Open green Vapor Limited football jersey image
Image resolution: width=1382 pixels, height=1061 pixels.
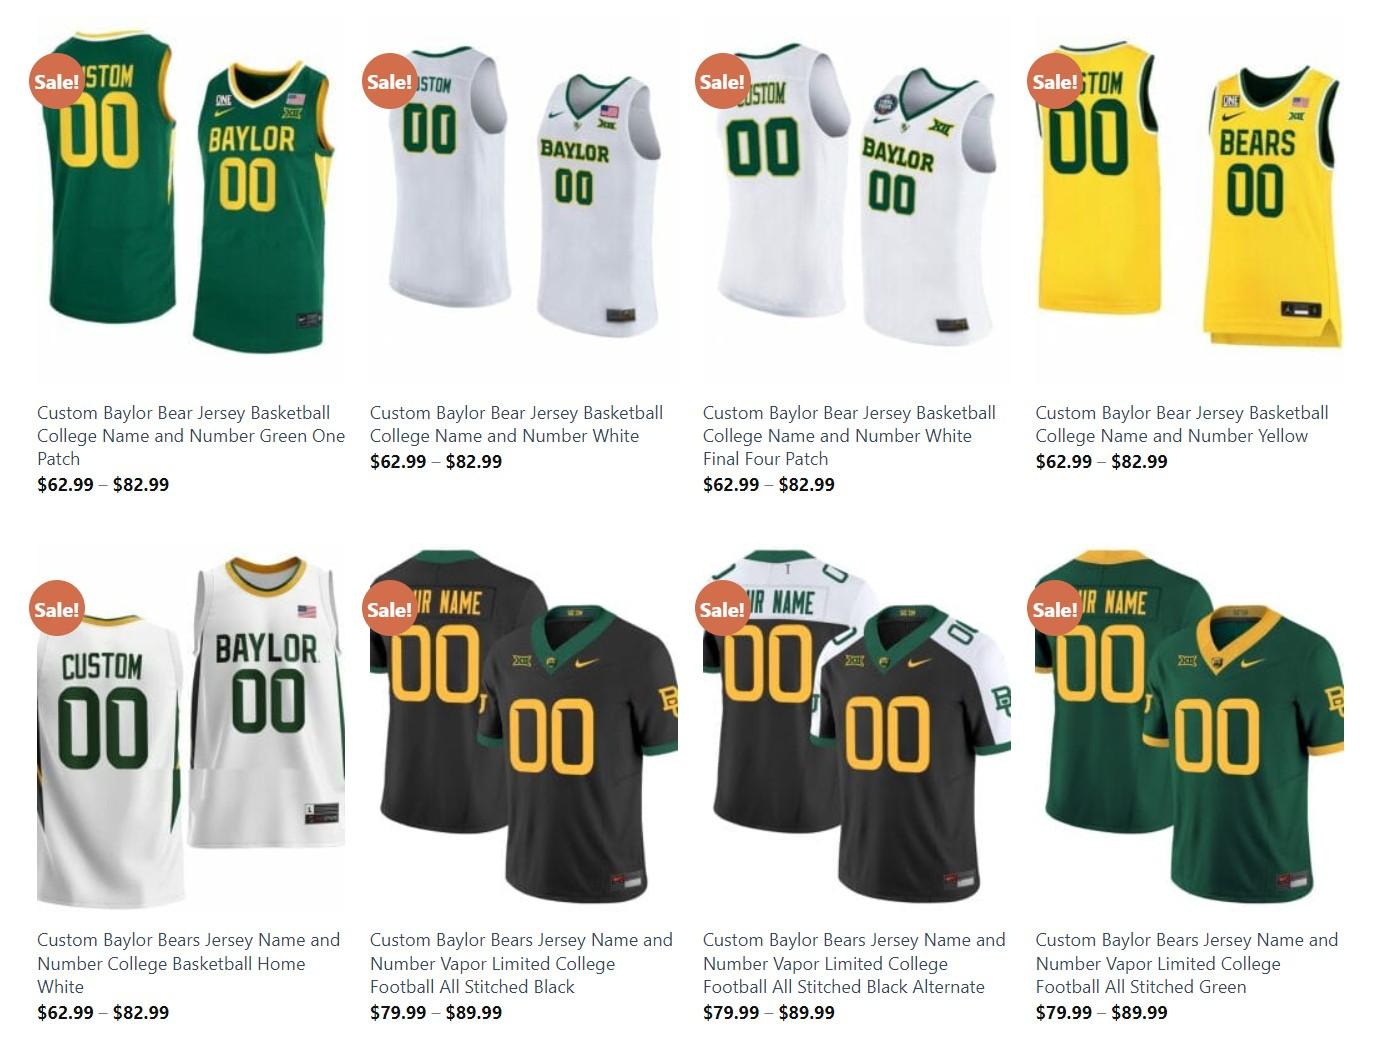click(1189, 726)
